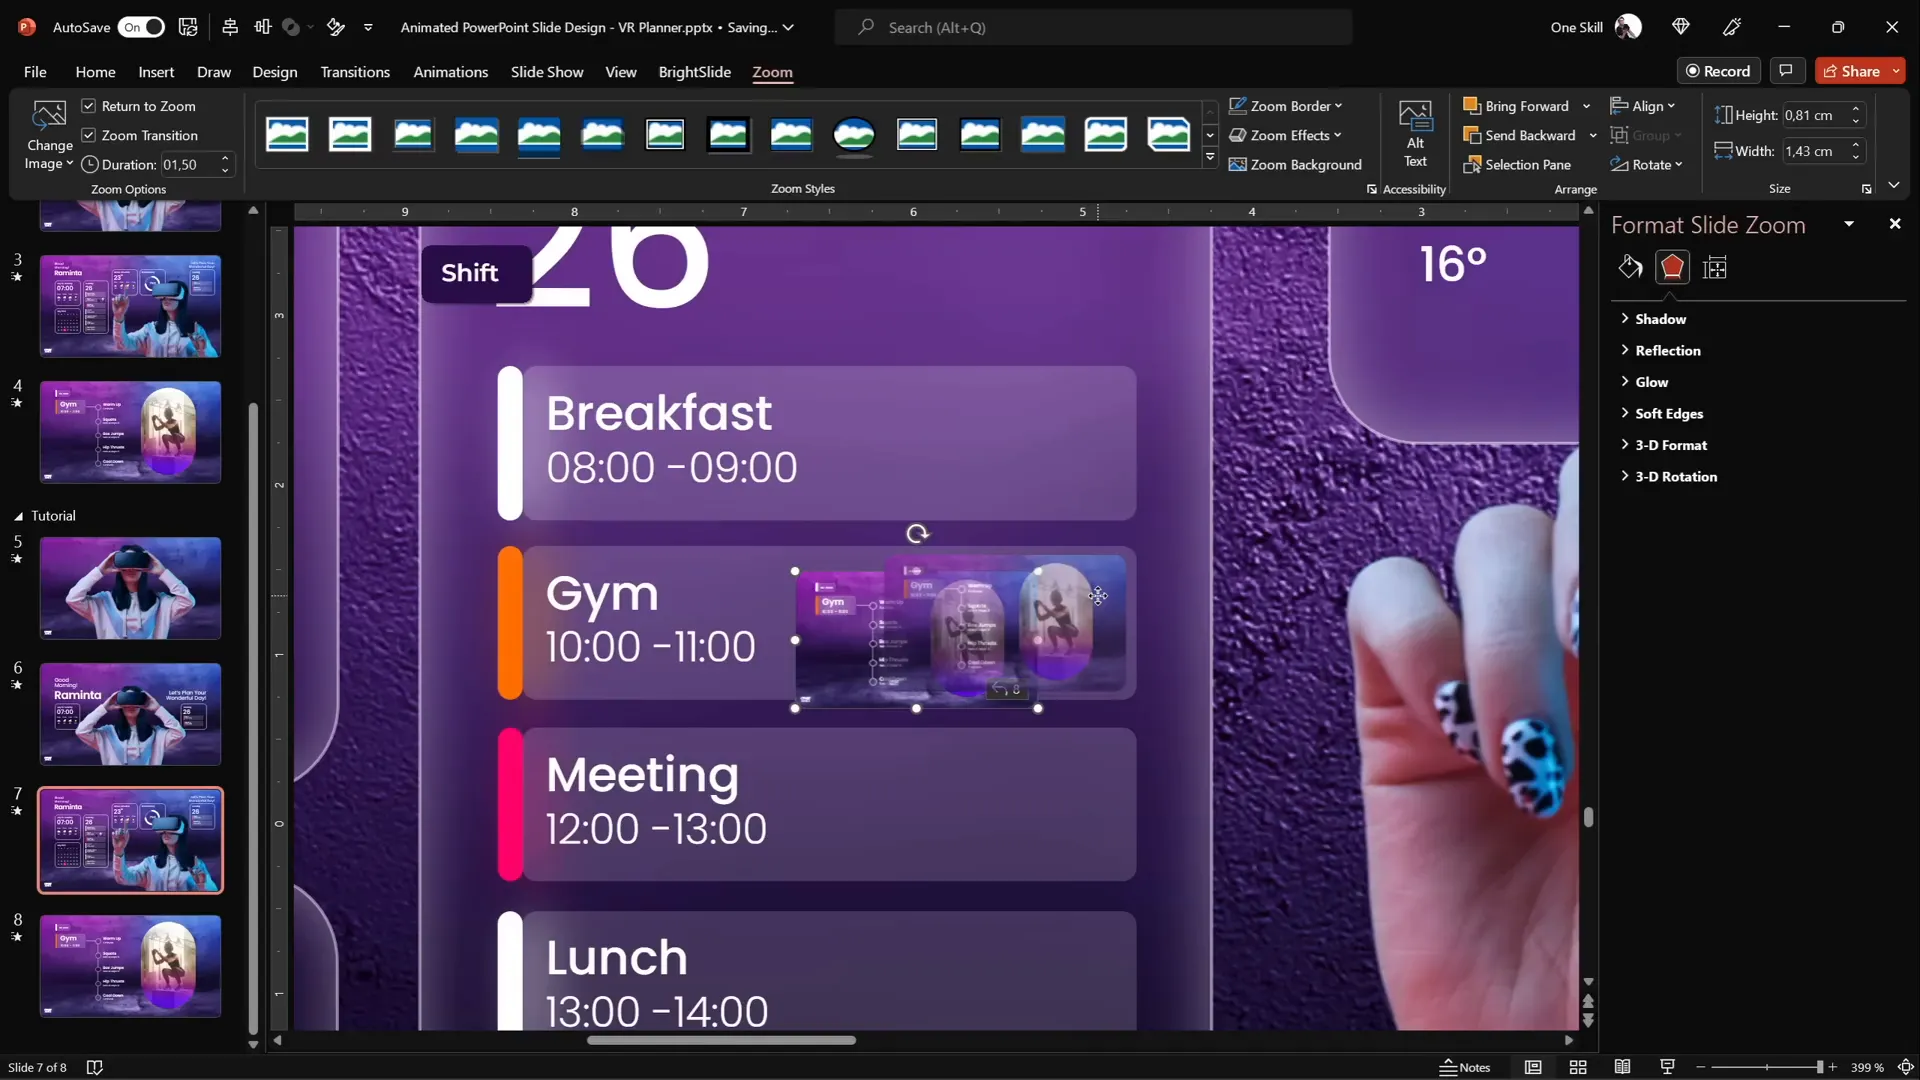Screen dimensions: 1920x1080
Task: Click the Record button
Action: point(1720,70)
